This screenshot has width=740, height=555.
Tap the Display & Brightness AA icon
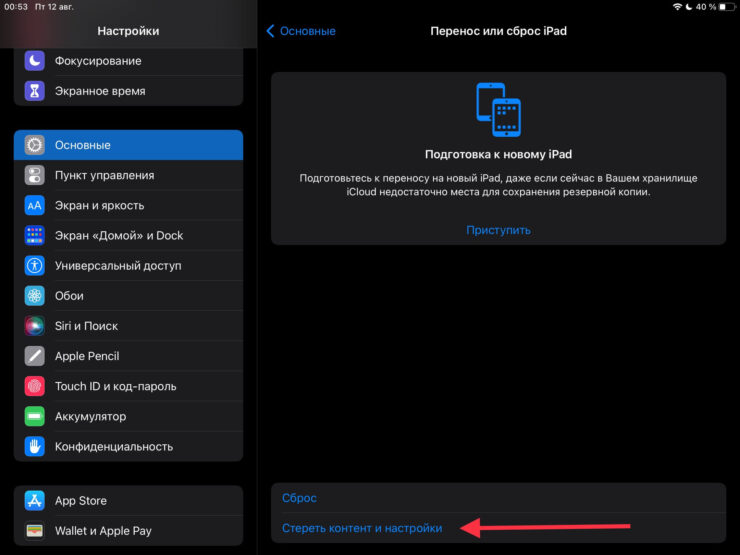coord(35,206)
